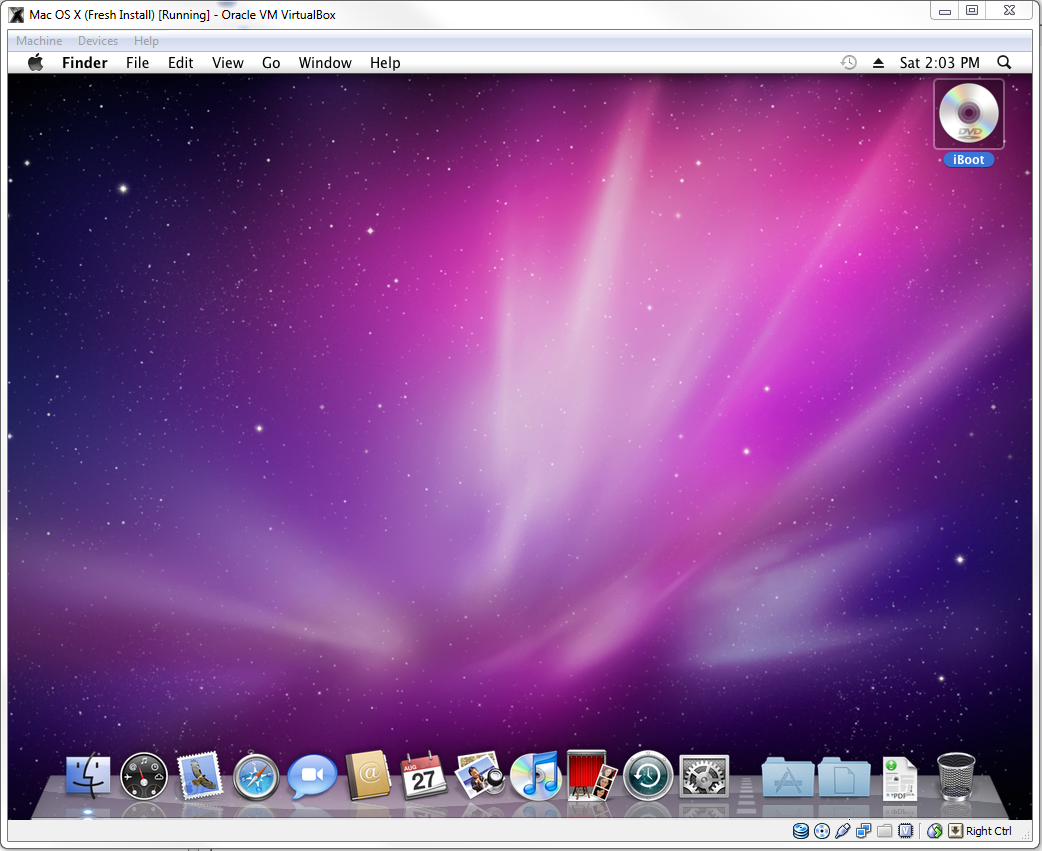Click the Time Machine menu bar status icon
The image size is (1042, 851).
(x=848, y=62)
